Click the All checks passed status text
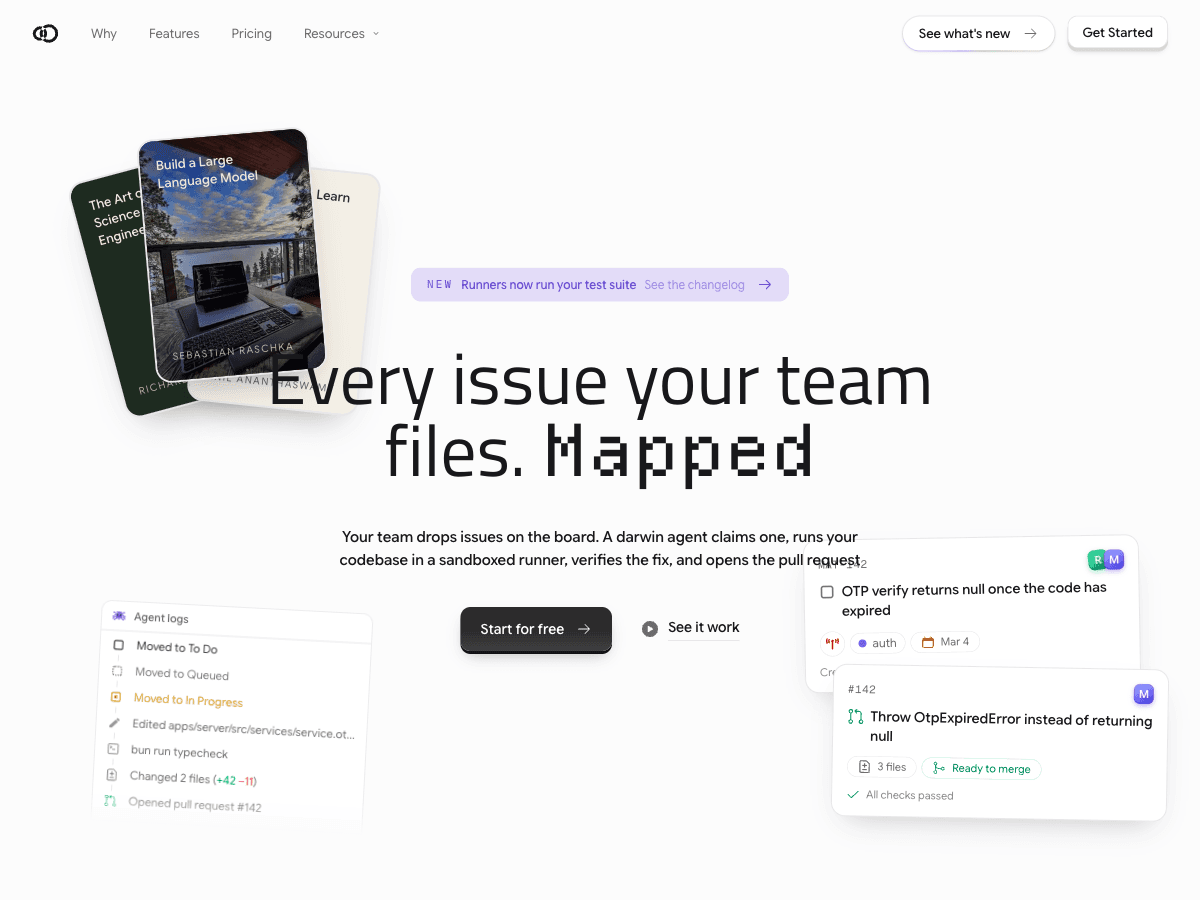 coord(910,795)
